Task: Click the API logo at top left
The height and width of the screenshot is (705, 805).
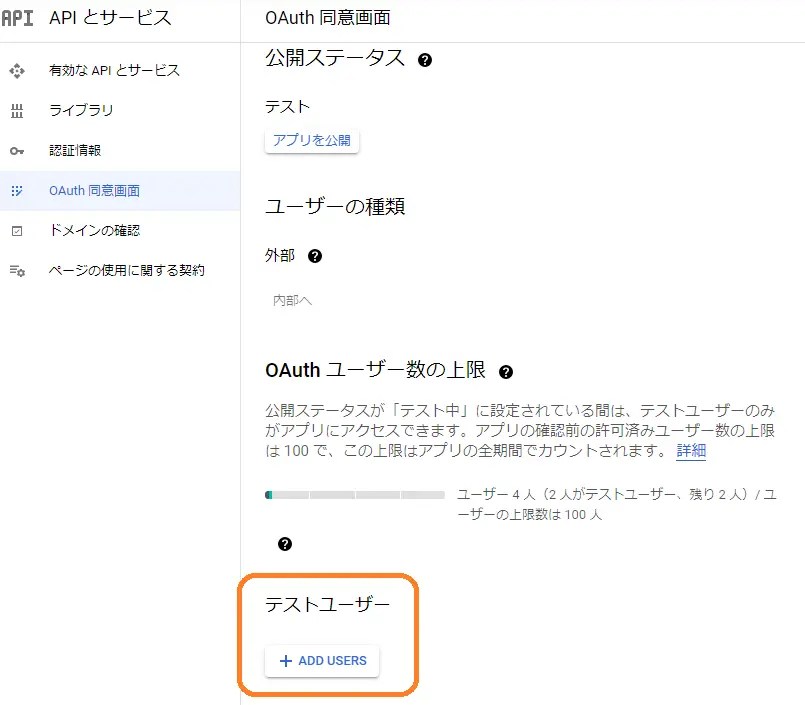Action: 19,17
